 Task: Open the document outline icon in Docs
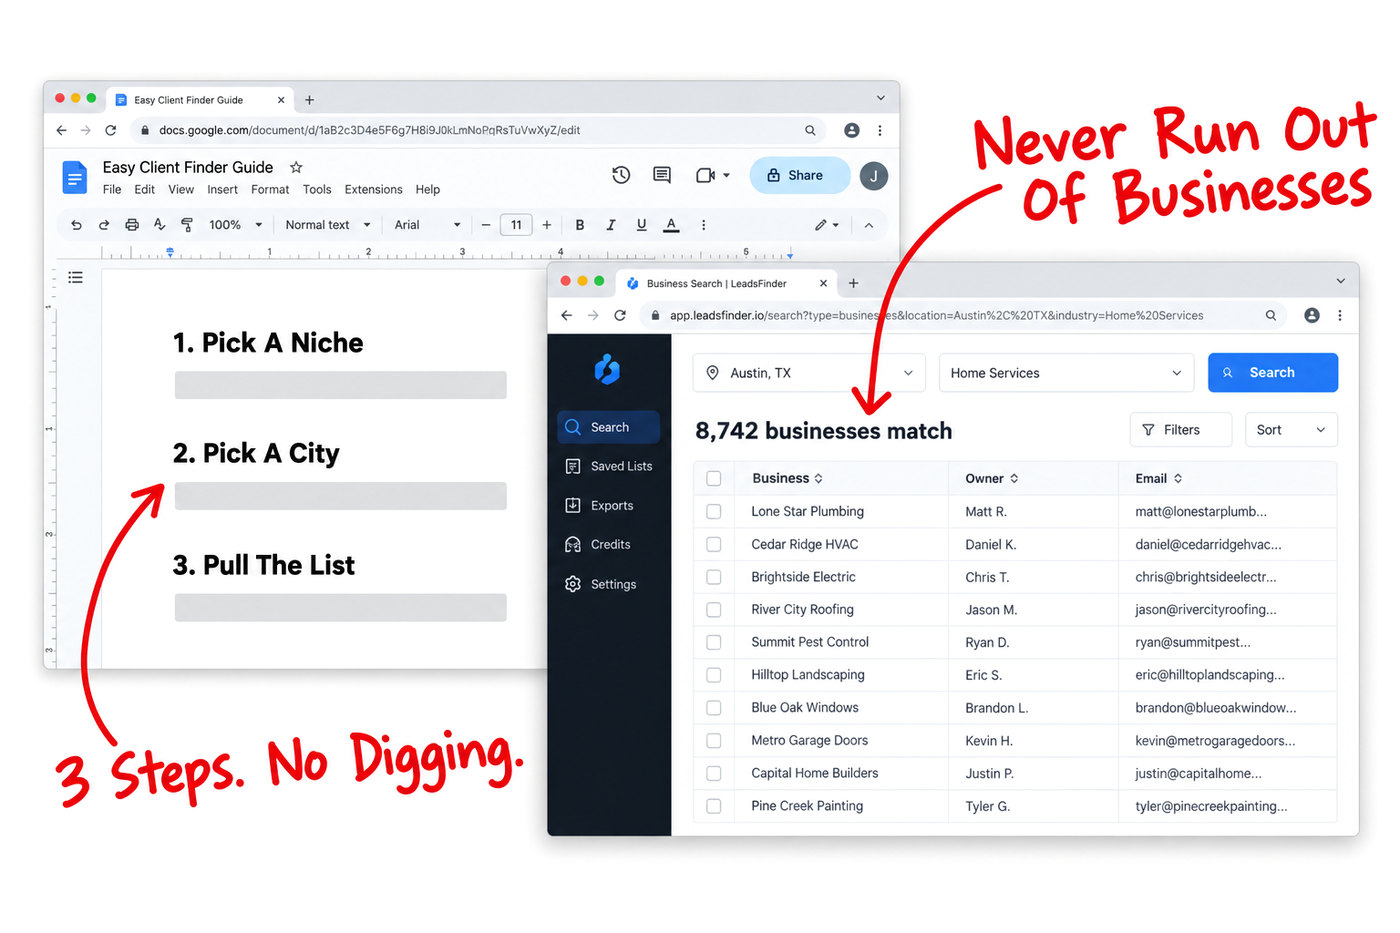click(75, 277)
